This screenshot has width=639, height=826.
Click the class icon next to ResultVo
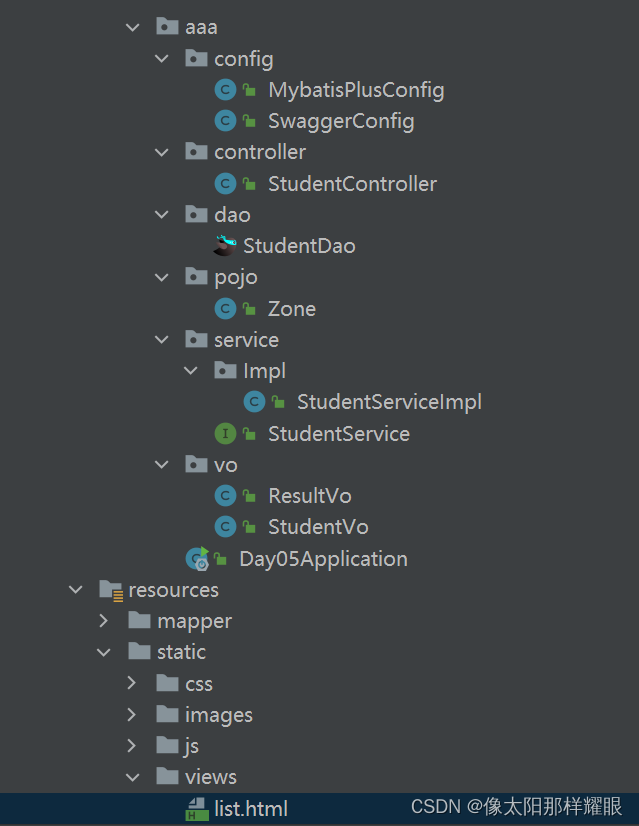coord(226,495)
